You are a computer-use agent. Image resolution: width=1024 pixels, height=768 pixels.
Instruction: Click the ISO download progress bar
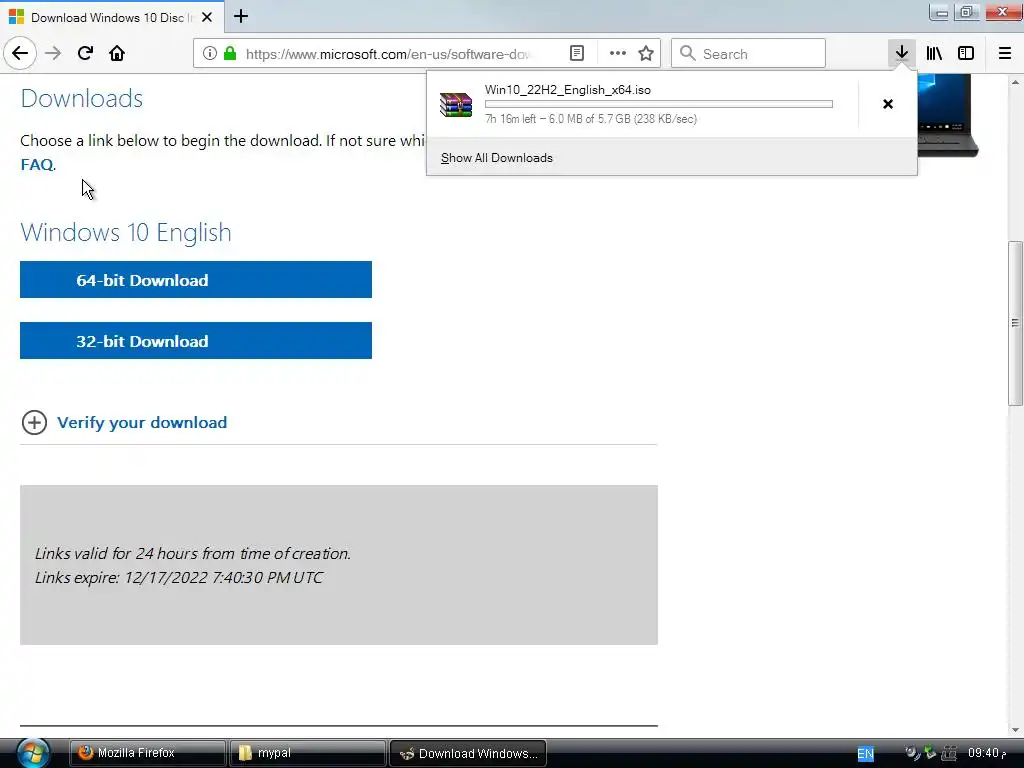pyautogui.click(x=659, y=104)
